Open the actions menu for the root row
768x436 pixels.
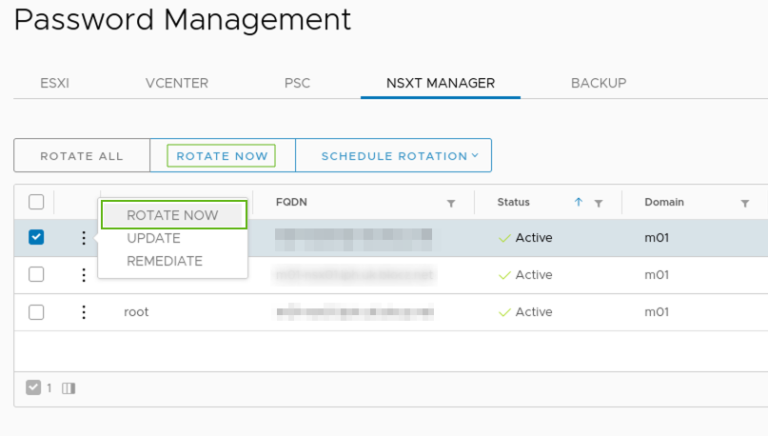point(84,312)
